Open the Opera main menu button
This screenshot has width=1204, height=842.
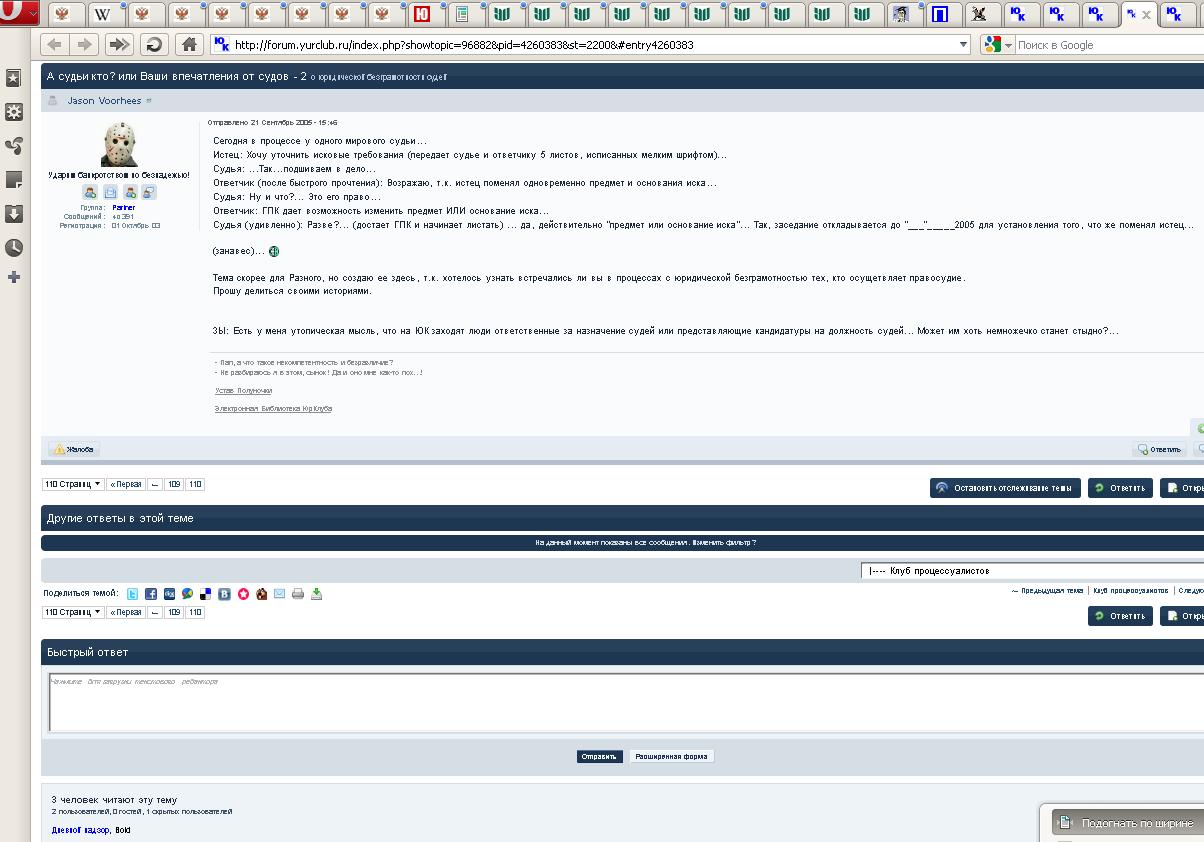pos(20,13)
